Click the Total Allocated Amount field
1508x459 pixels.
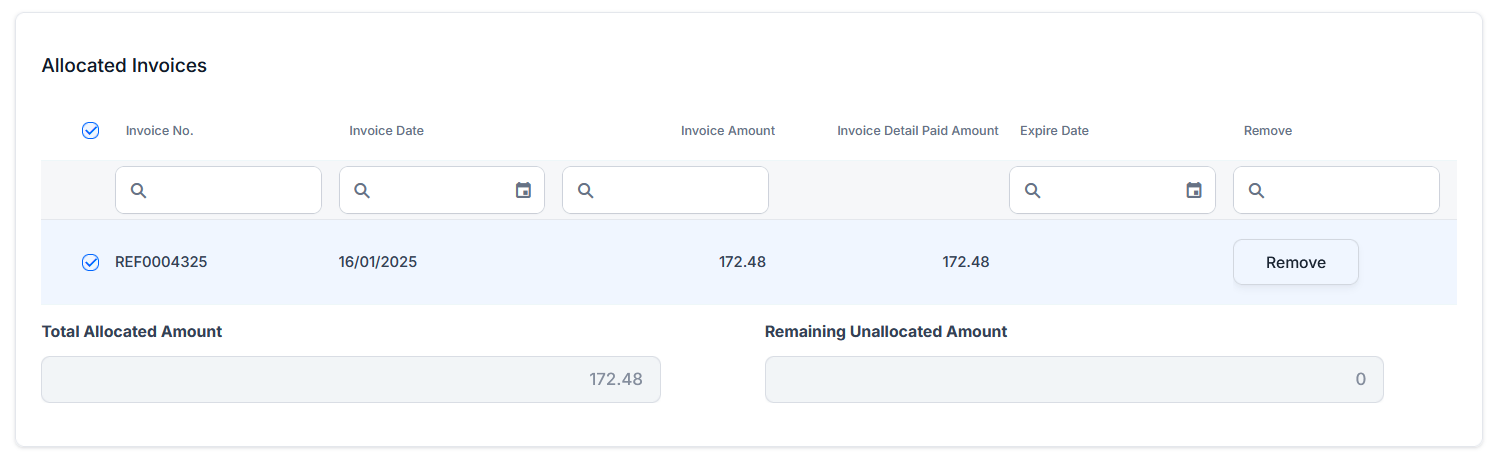[x=350, y=380]
